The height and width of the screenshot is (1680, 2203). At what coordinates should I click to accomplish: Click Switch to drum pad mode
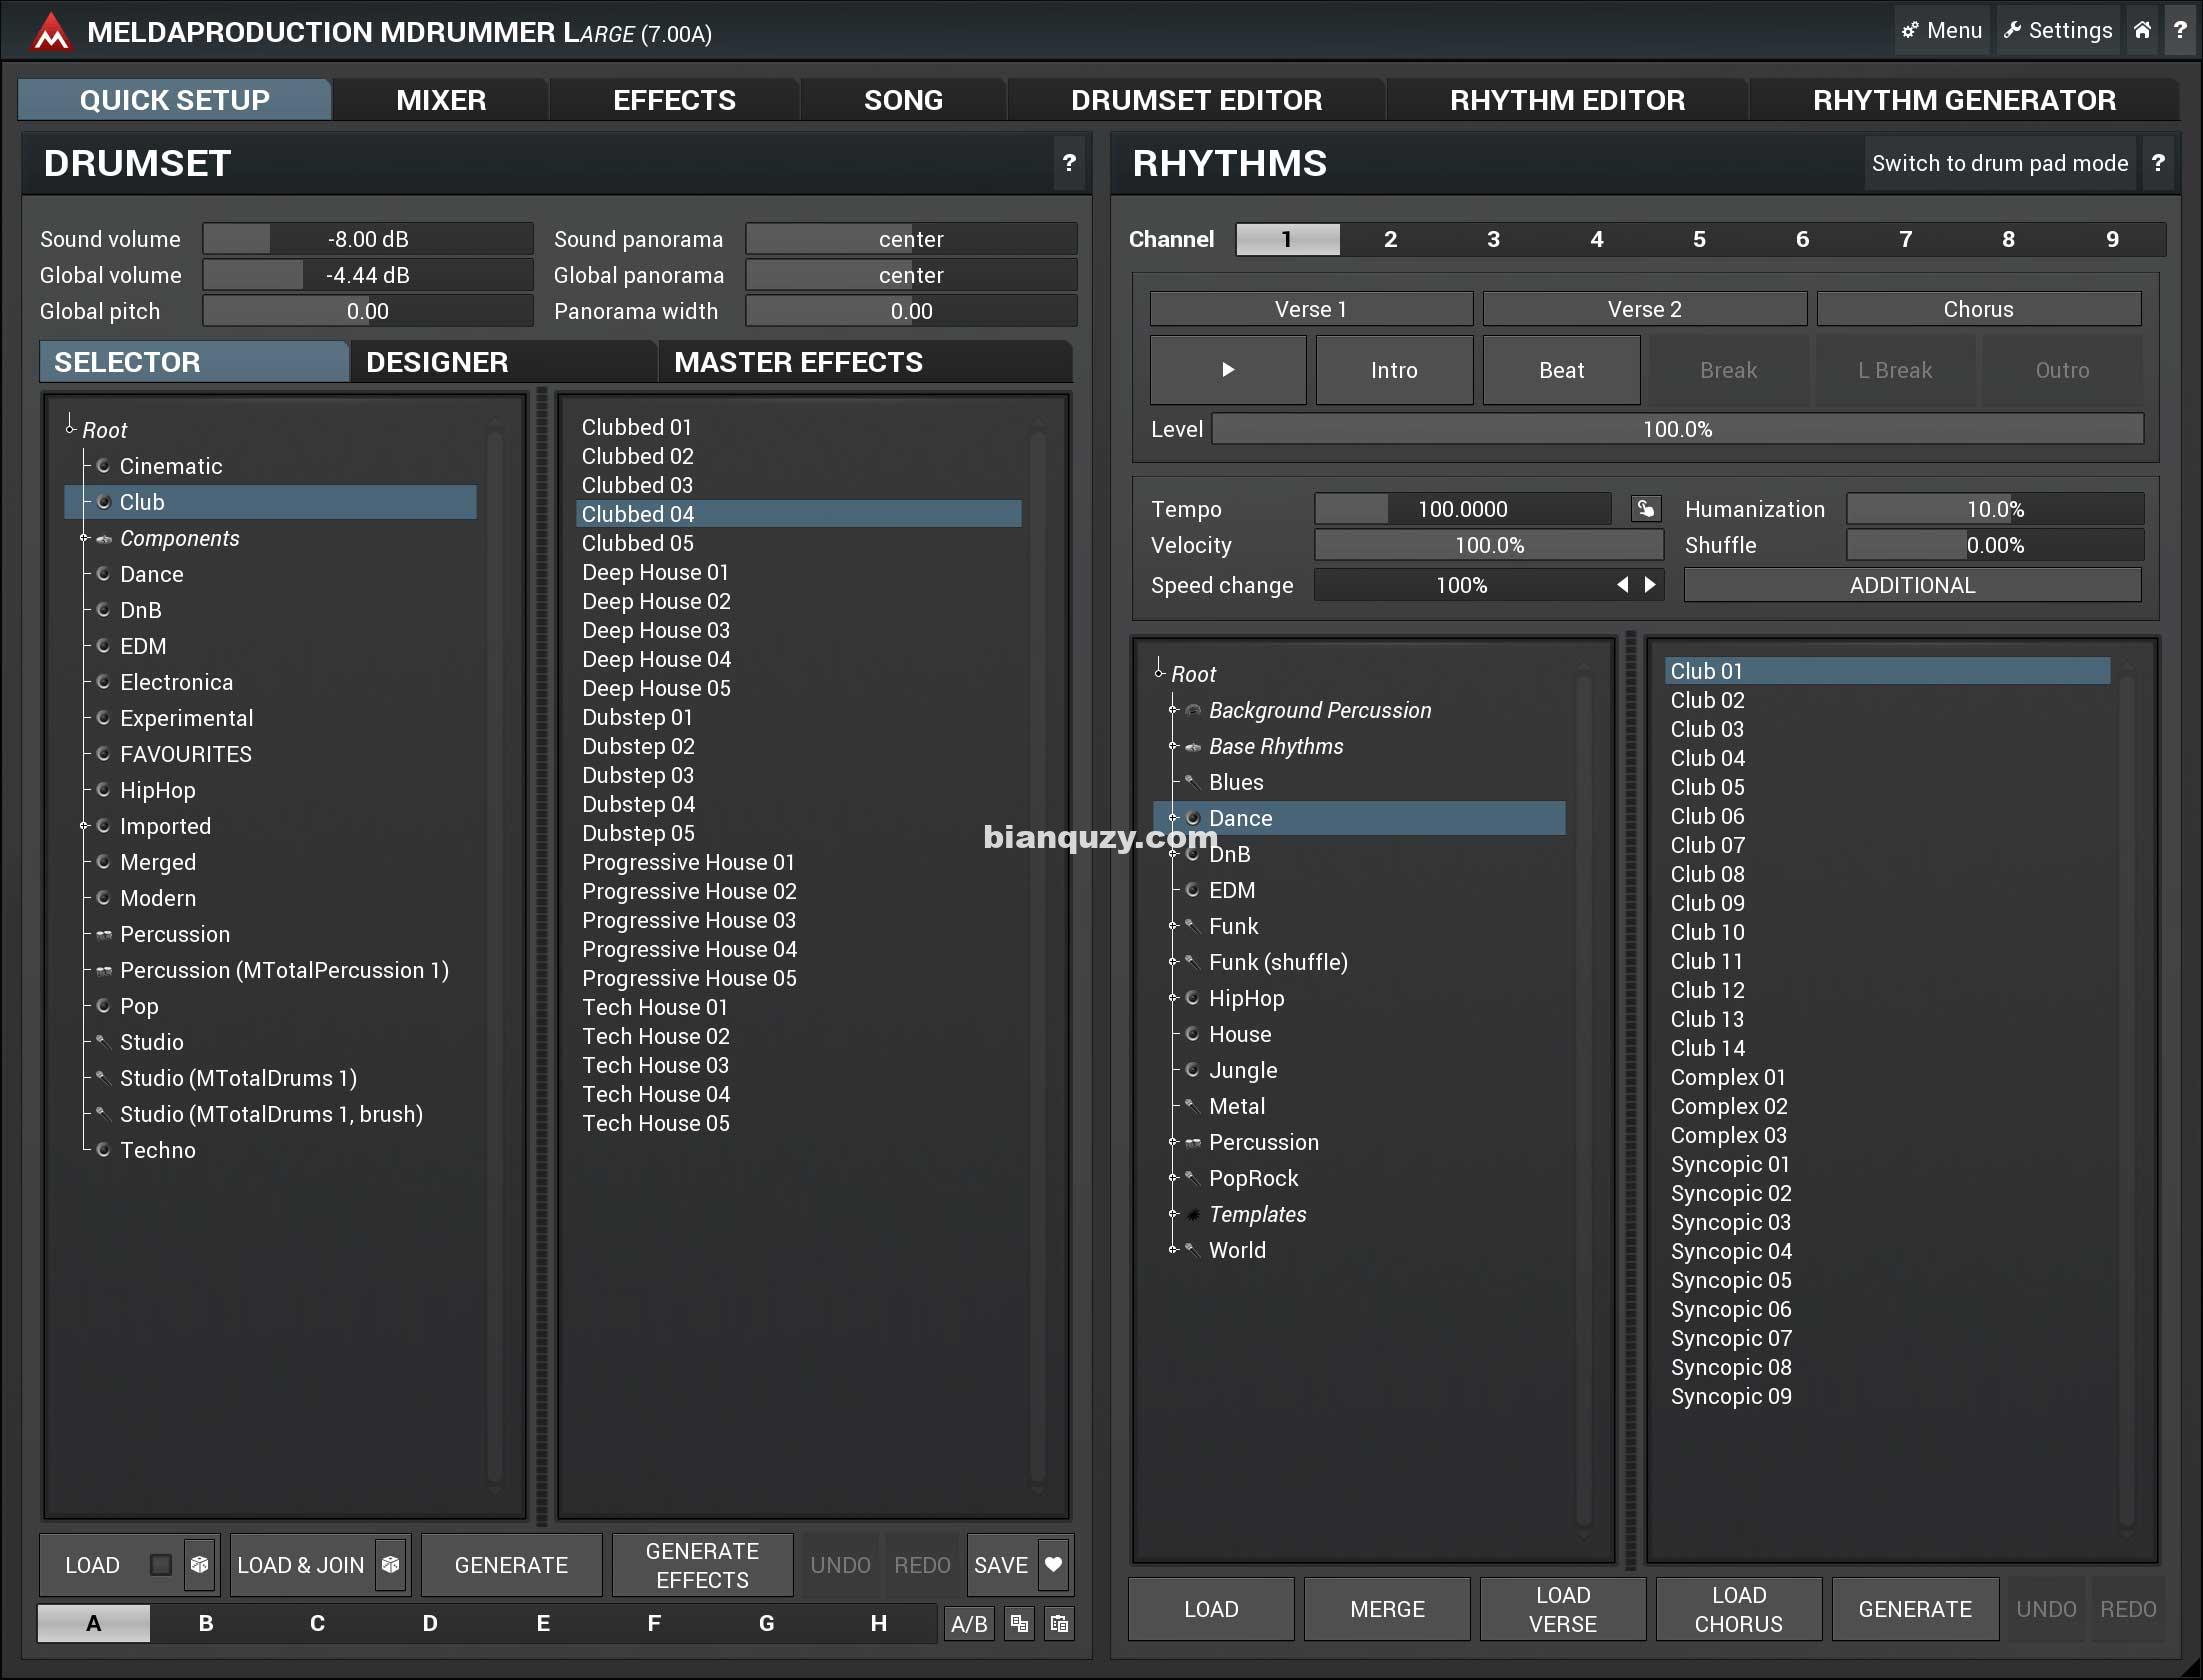tap(2000, 163)
